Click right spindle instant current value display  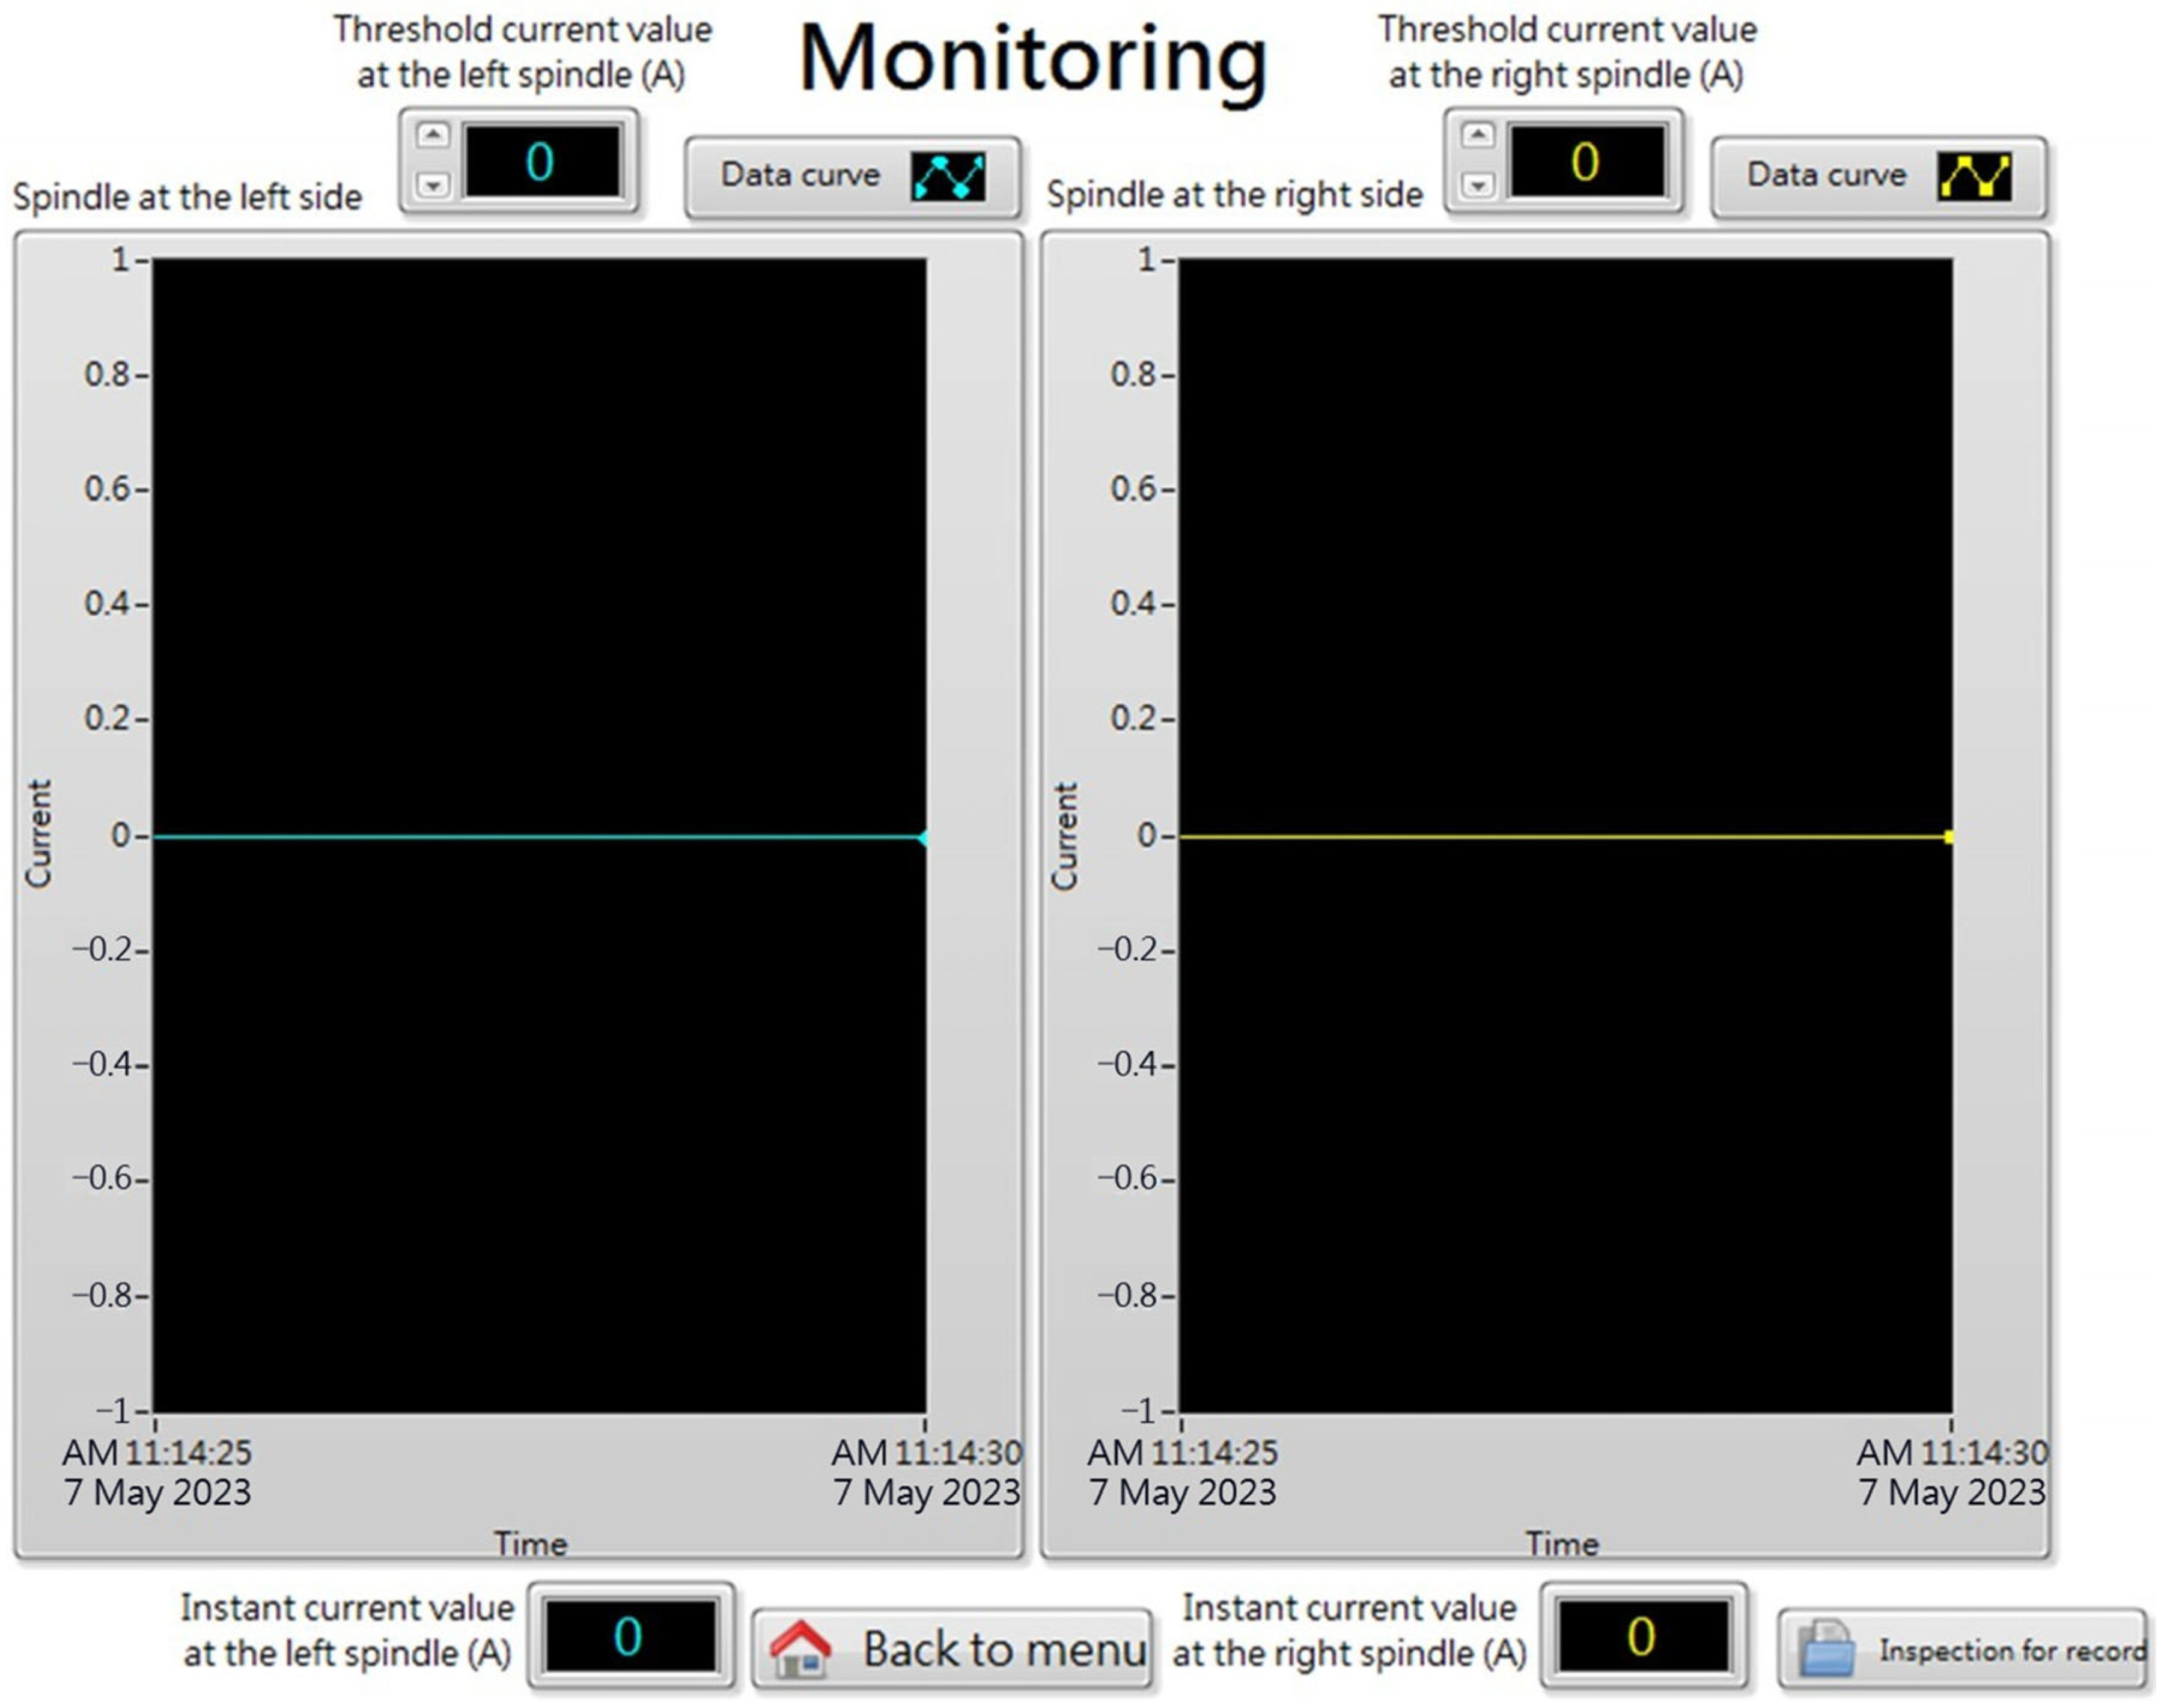click(1642, 1637)
